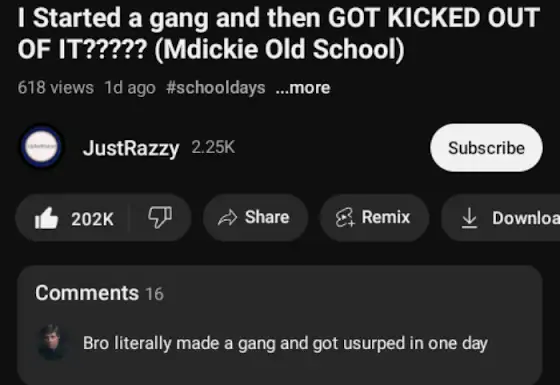560x385 pixels.
Task: Click the Share button label
Action: (267, 217)
